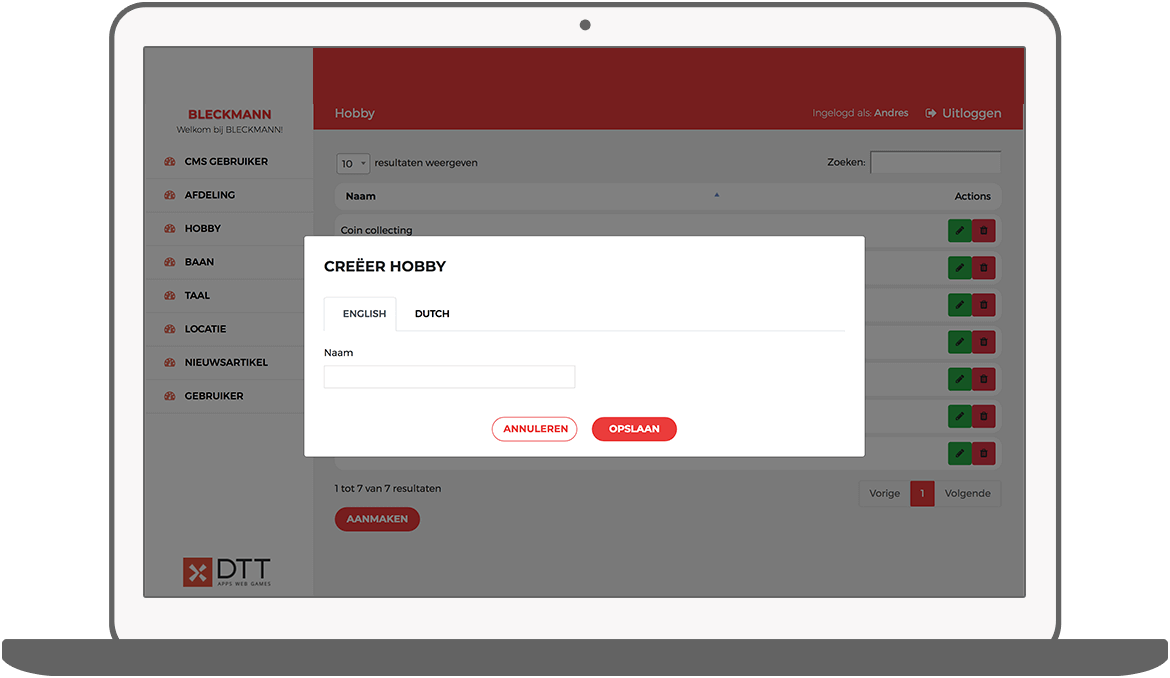The width and height of the screenshot is (1170, 678).
Task: Click the edit pencil icon for Coin collecting
Action: pos(960,230)
